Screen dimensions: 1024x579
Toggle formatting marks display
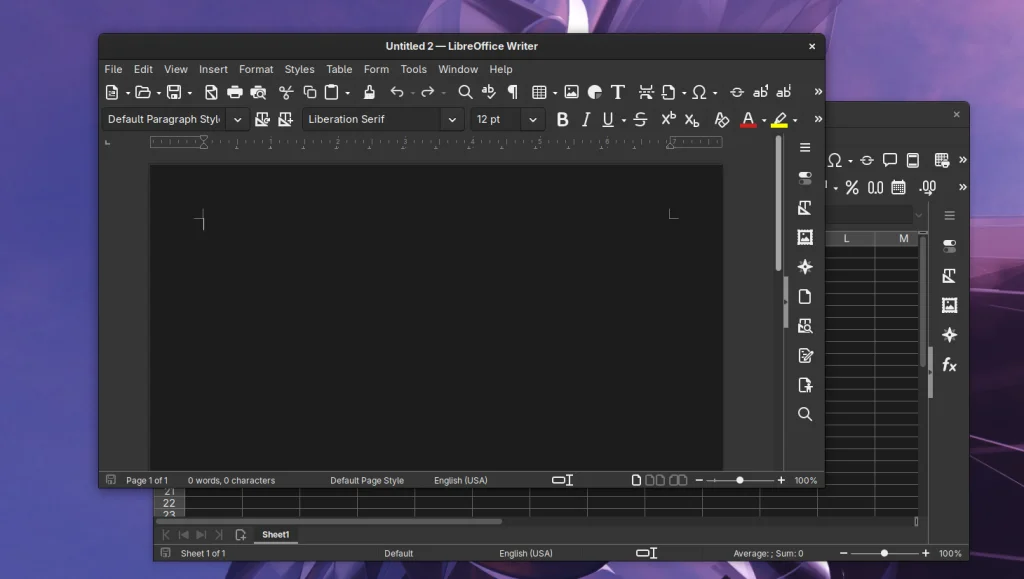[x=512, y=91]
